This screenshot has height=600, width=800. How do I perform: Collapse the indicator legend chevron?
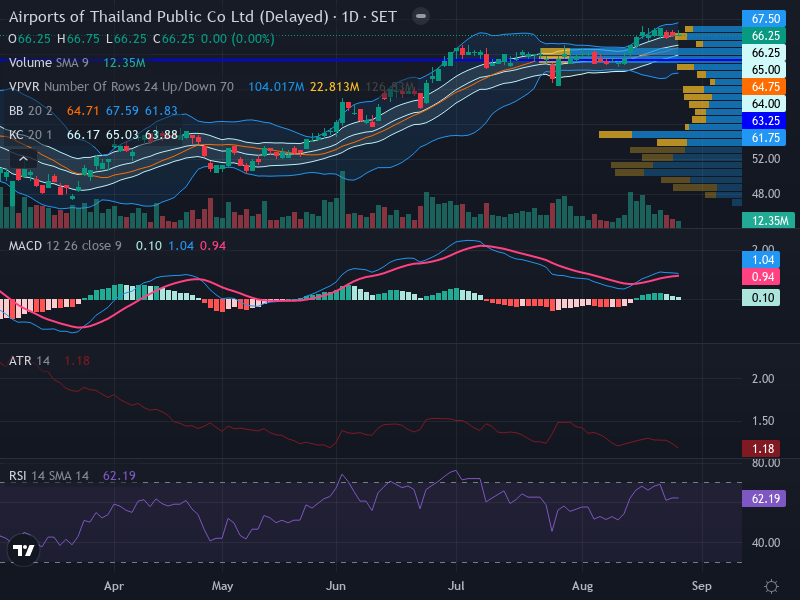(x=23, y=159)
